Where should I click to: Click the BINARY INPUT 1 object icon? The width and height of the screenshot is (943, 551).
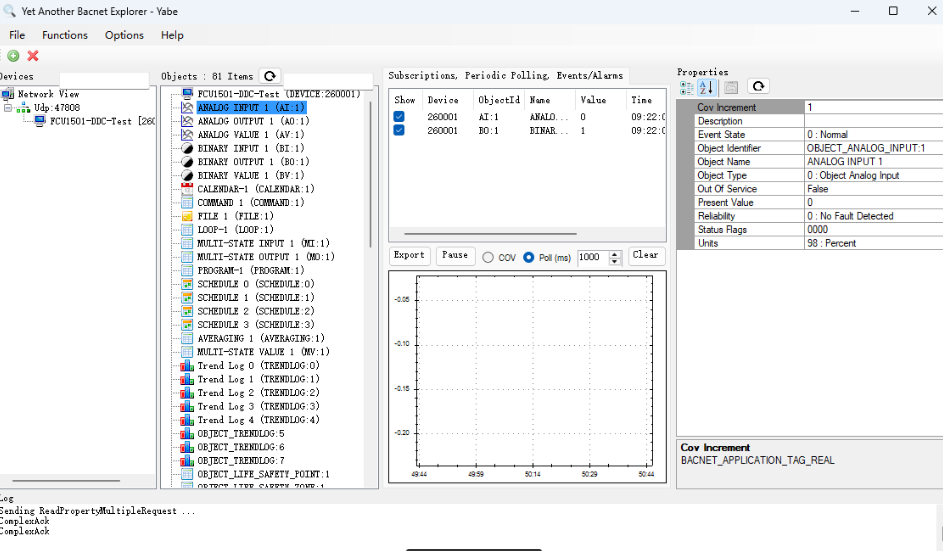click(187, 149)
